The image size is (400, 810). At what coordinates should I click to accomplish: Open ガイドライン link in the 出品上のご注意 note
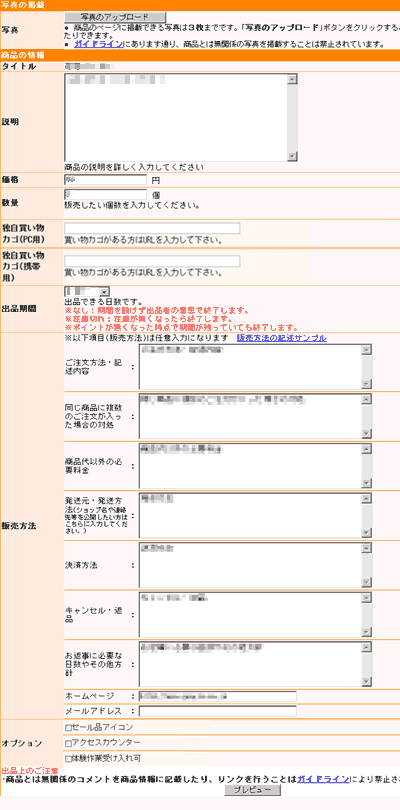pyautogui.click(x=322, y=778)
